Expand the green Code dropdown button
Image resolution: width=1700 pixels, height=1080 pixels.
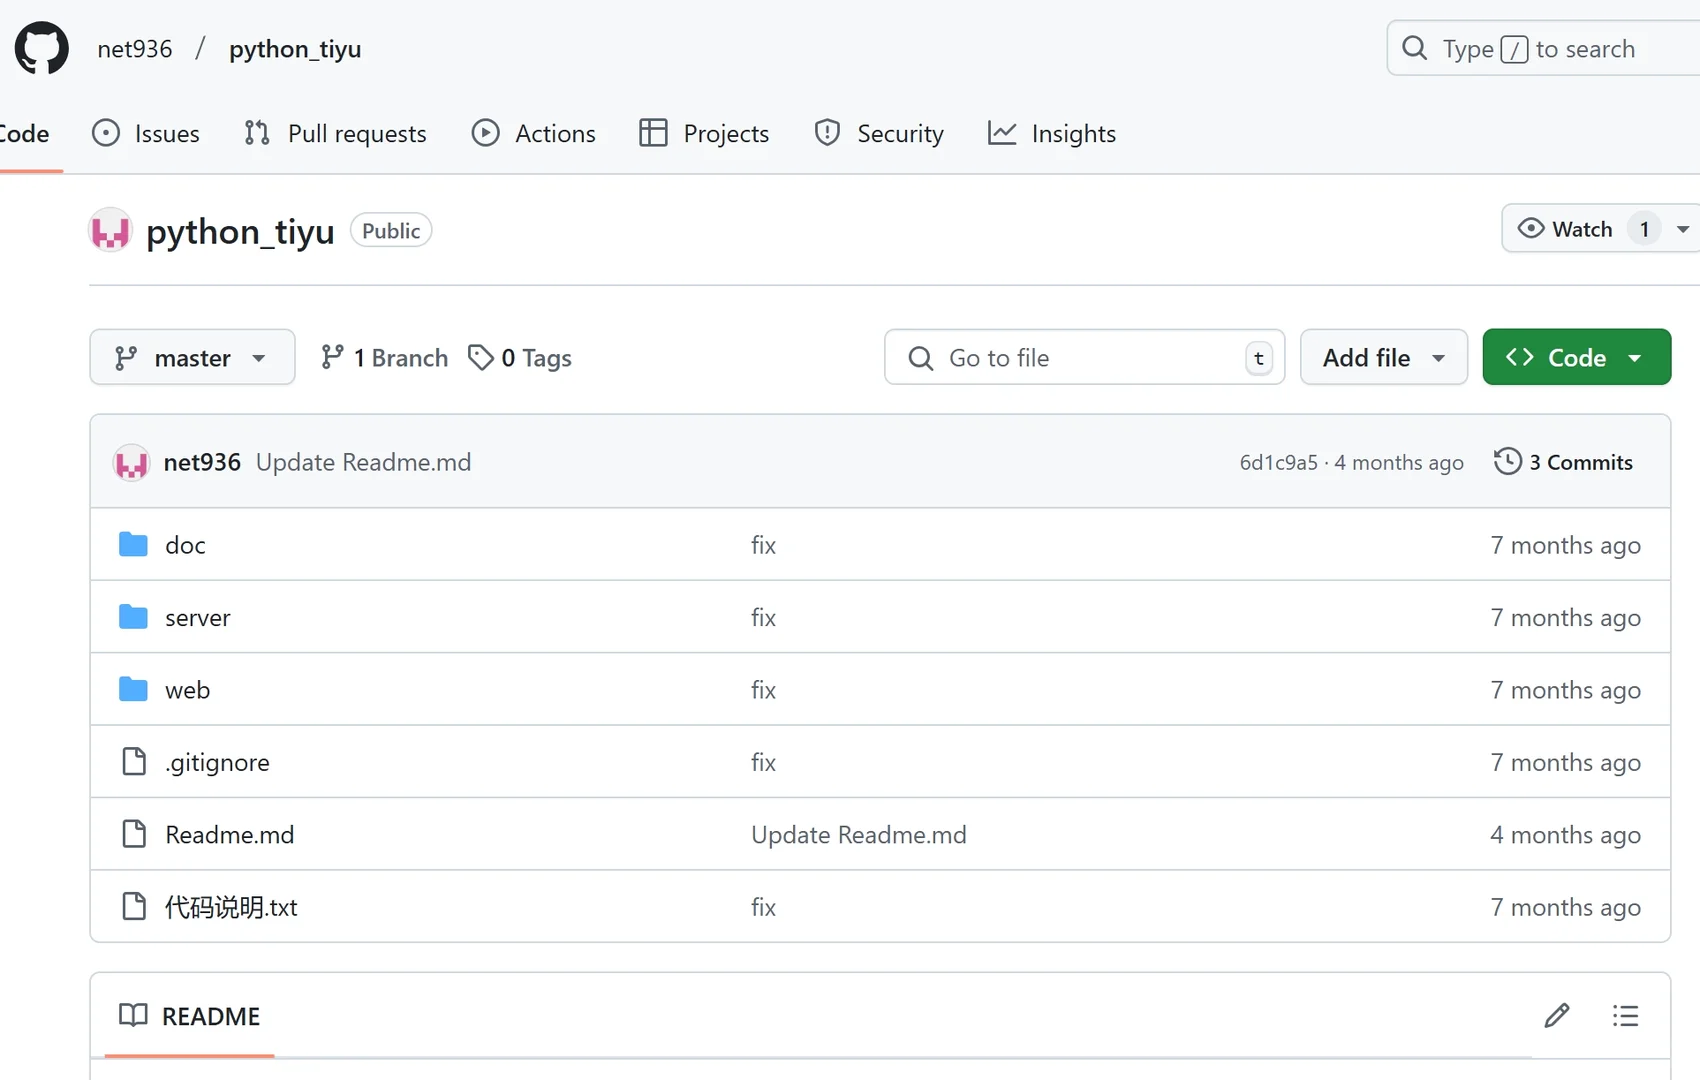(x=1576, y=357)
